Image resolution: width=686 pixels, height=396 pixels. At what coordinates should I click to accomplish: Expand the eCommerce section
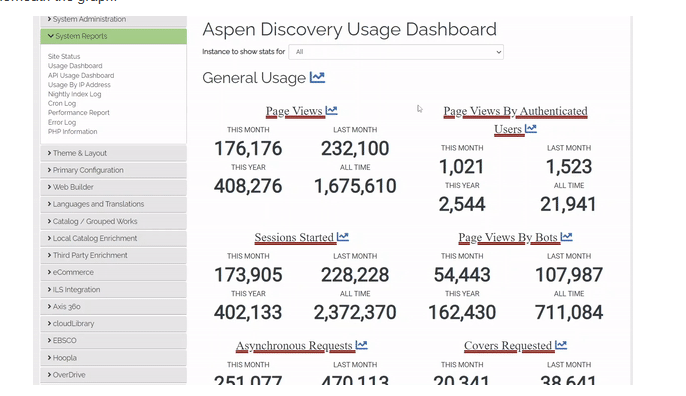point(113,273)
